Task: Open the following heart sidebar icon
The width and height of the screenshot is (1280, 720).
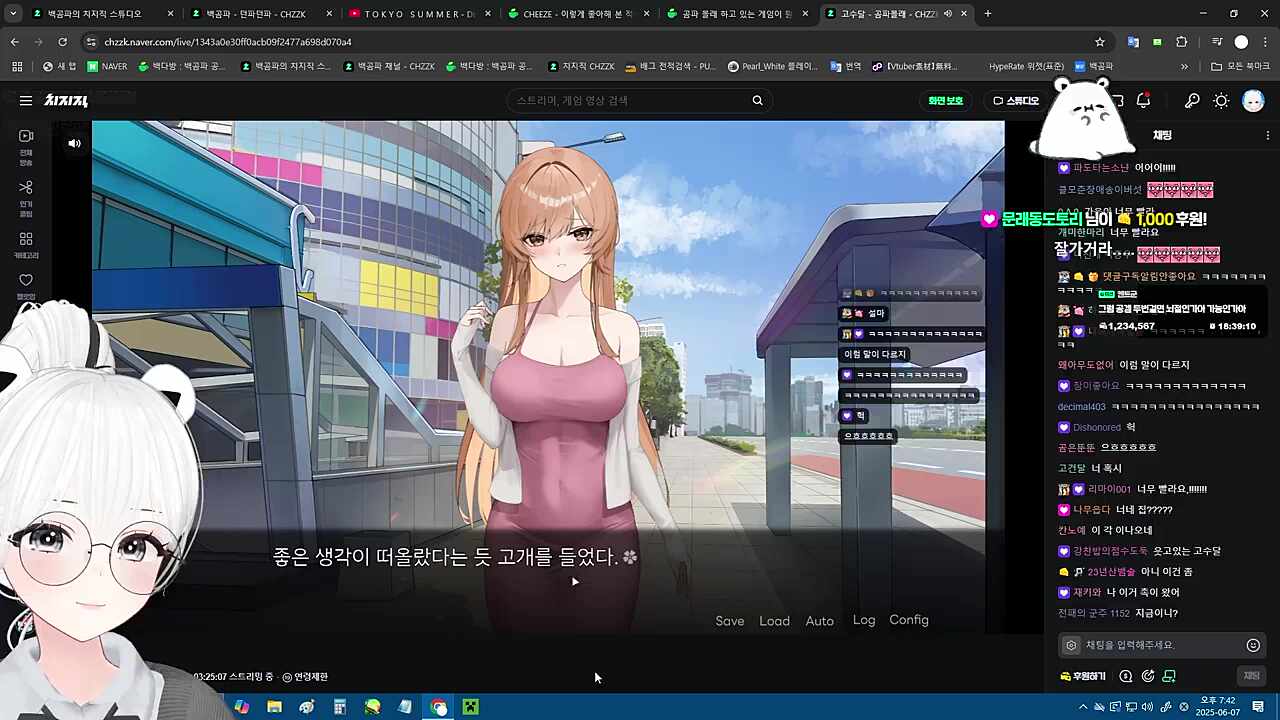Action: (26, 286)
